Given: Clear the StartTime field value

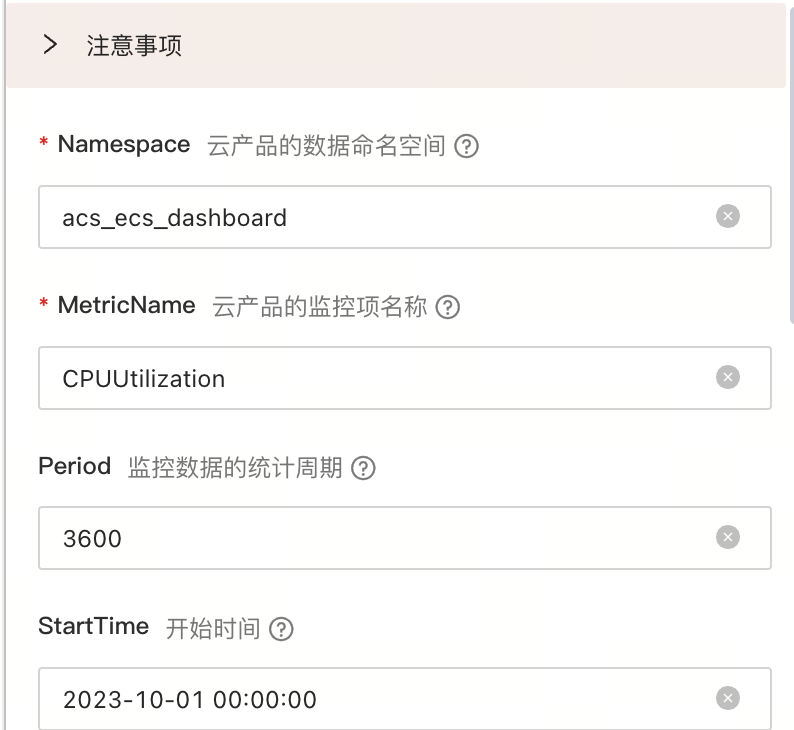Looking at the screenshot, I should click(x=728, y=698).
